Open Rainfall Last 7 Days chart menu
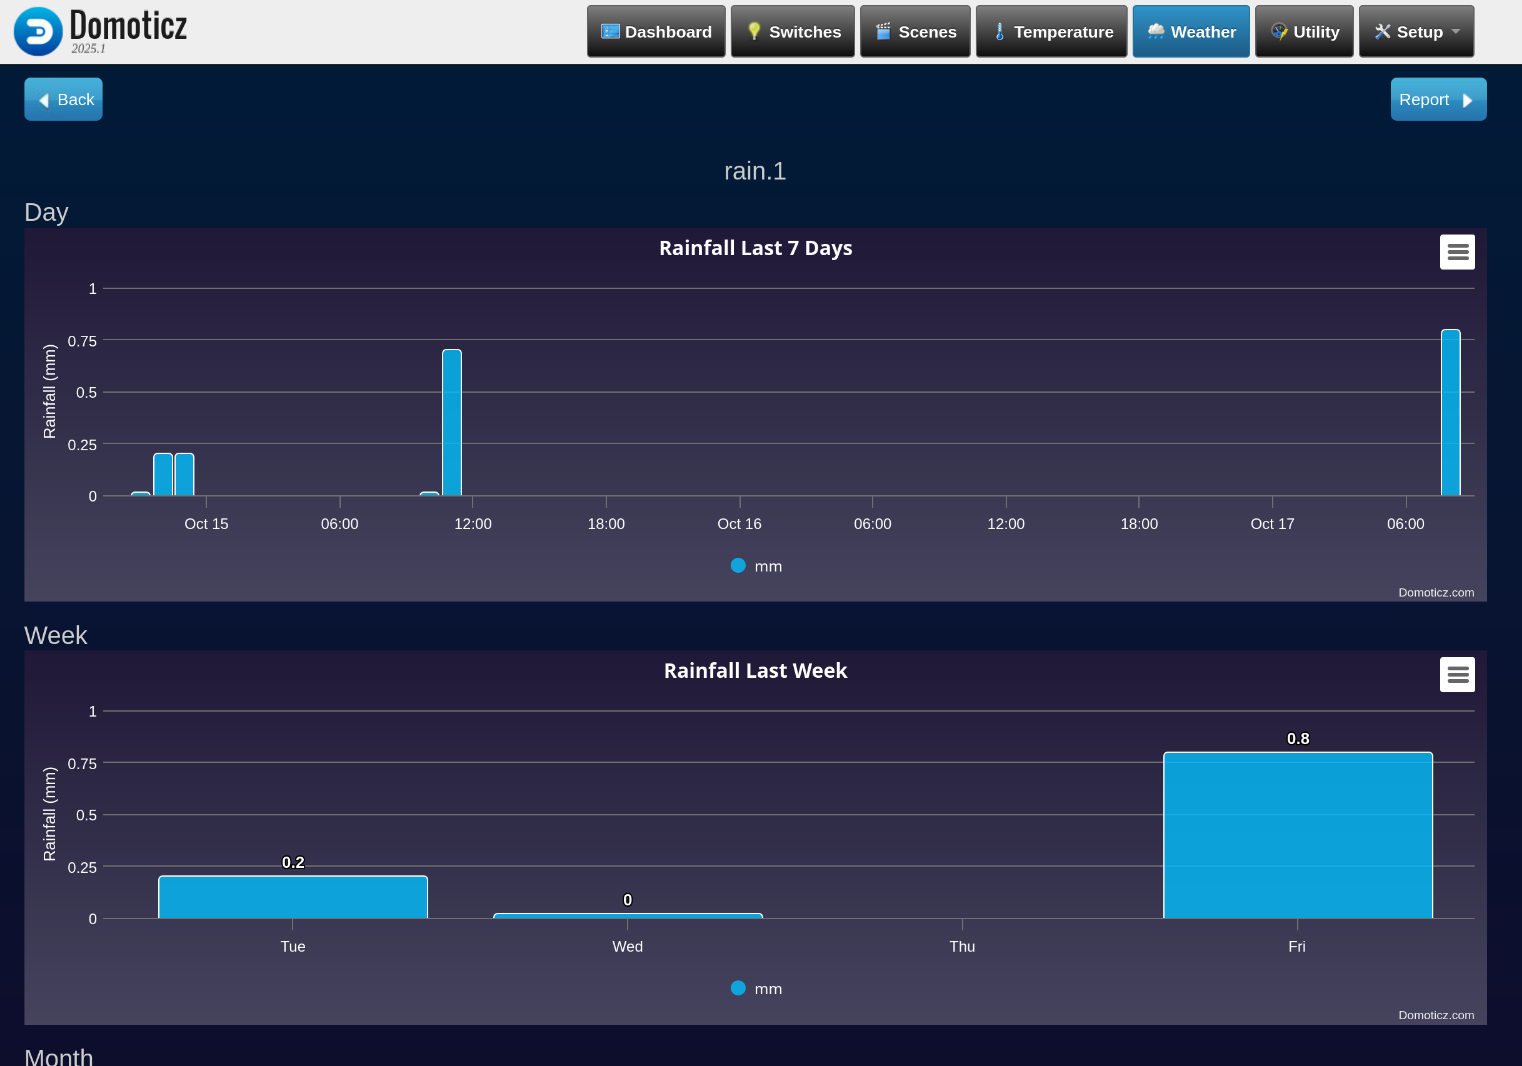The width and height of the screenshot is (1522, 1066). tap(1457, 252)
